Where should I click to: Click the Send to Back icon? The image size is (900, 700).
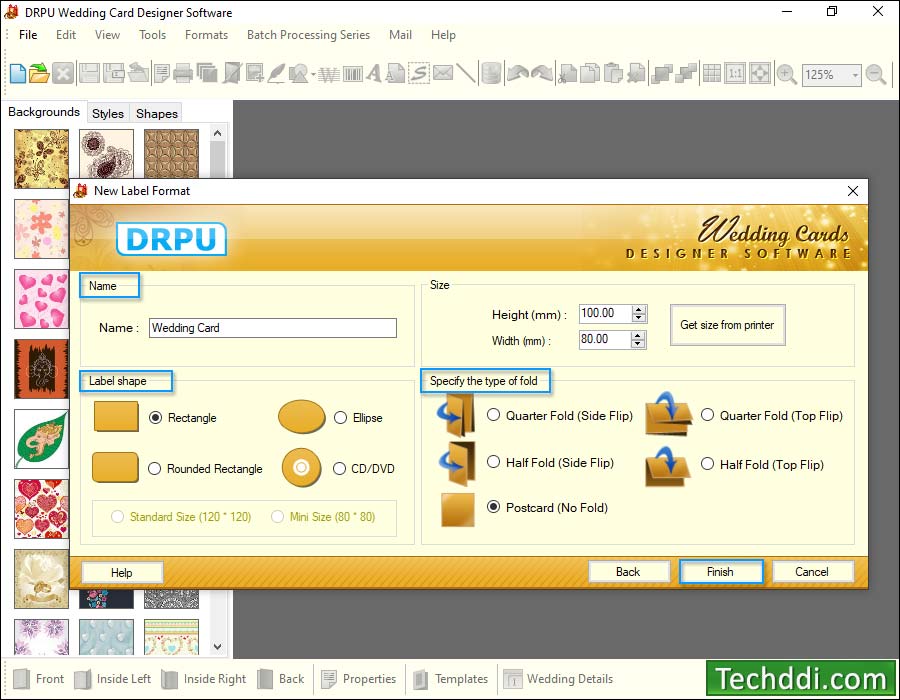[x=686, y=74]
